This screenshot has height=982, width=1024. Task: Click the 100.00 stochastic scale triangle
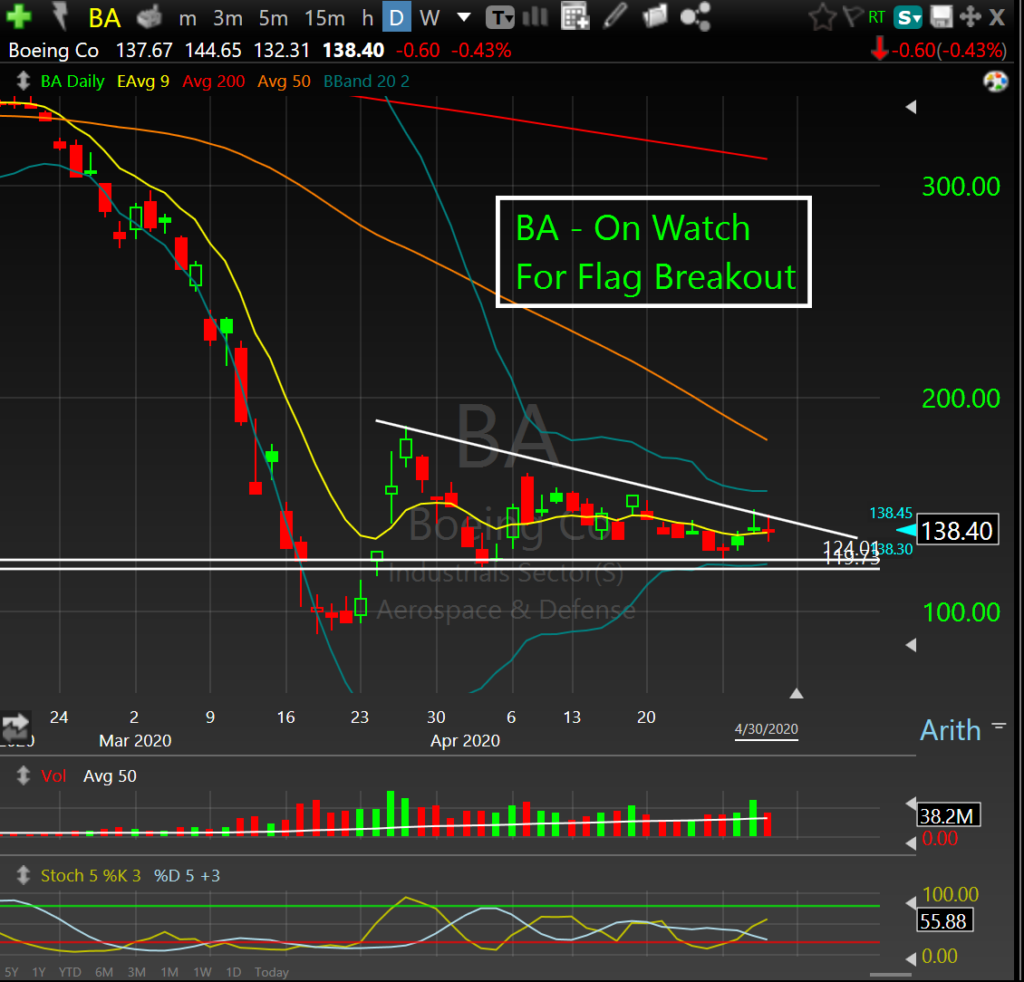(911, 903)
